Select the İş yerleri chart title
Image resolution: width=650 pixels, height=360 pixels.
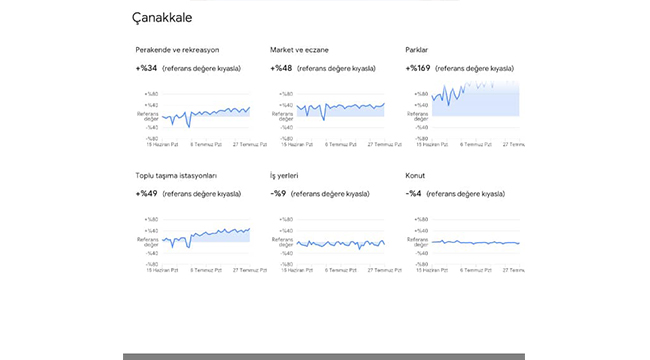[x=284, y=175]
